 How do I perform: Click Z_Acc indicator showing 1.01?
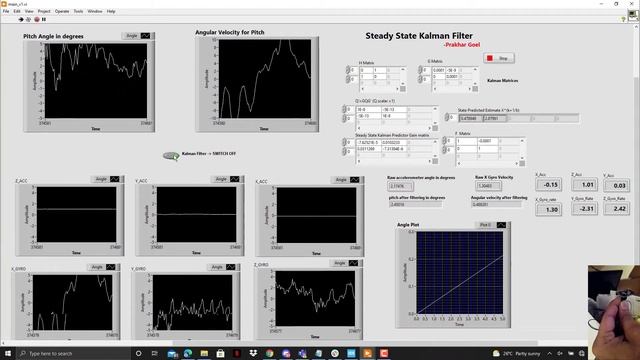[584, 185]
